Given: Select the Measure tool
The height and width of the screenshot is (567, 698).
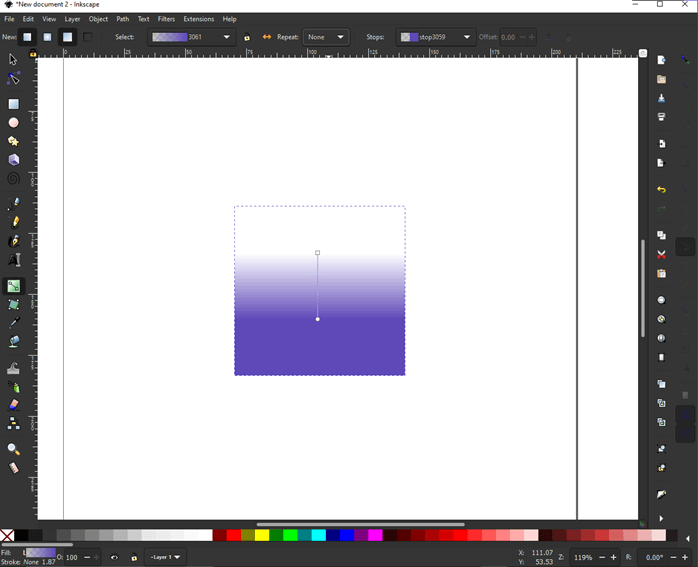Looking at the screenshot, I should pos(13,468).
